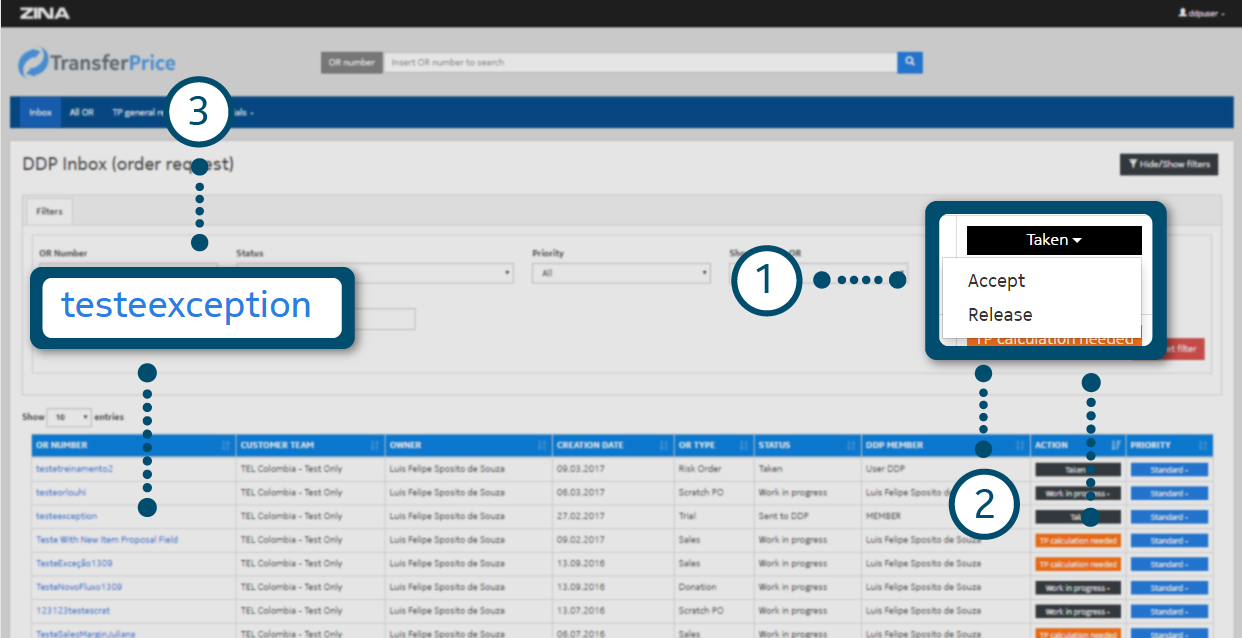Open the Filters tab

[x=49, y=212]
